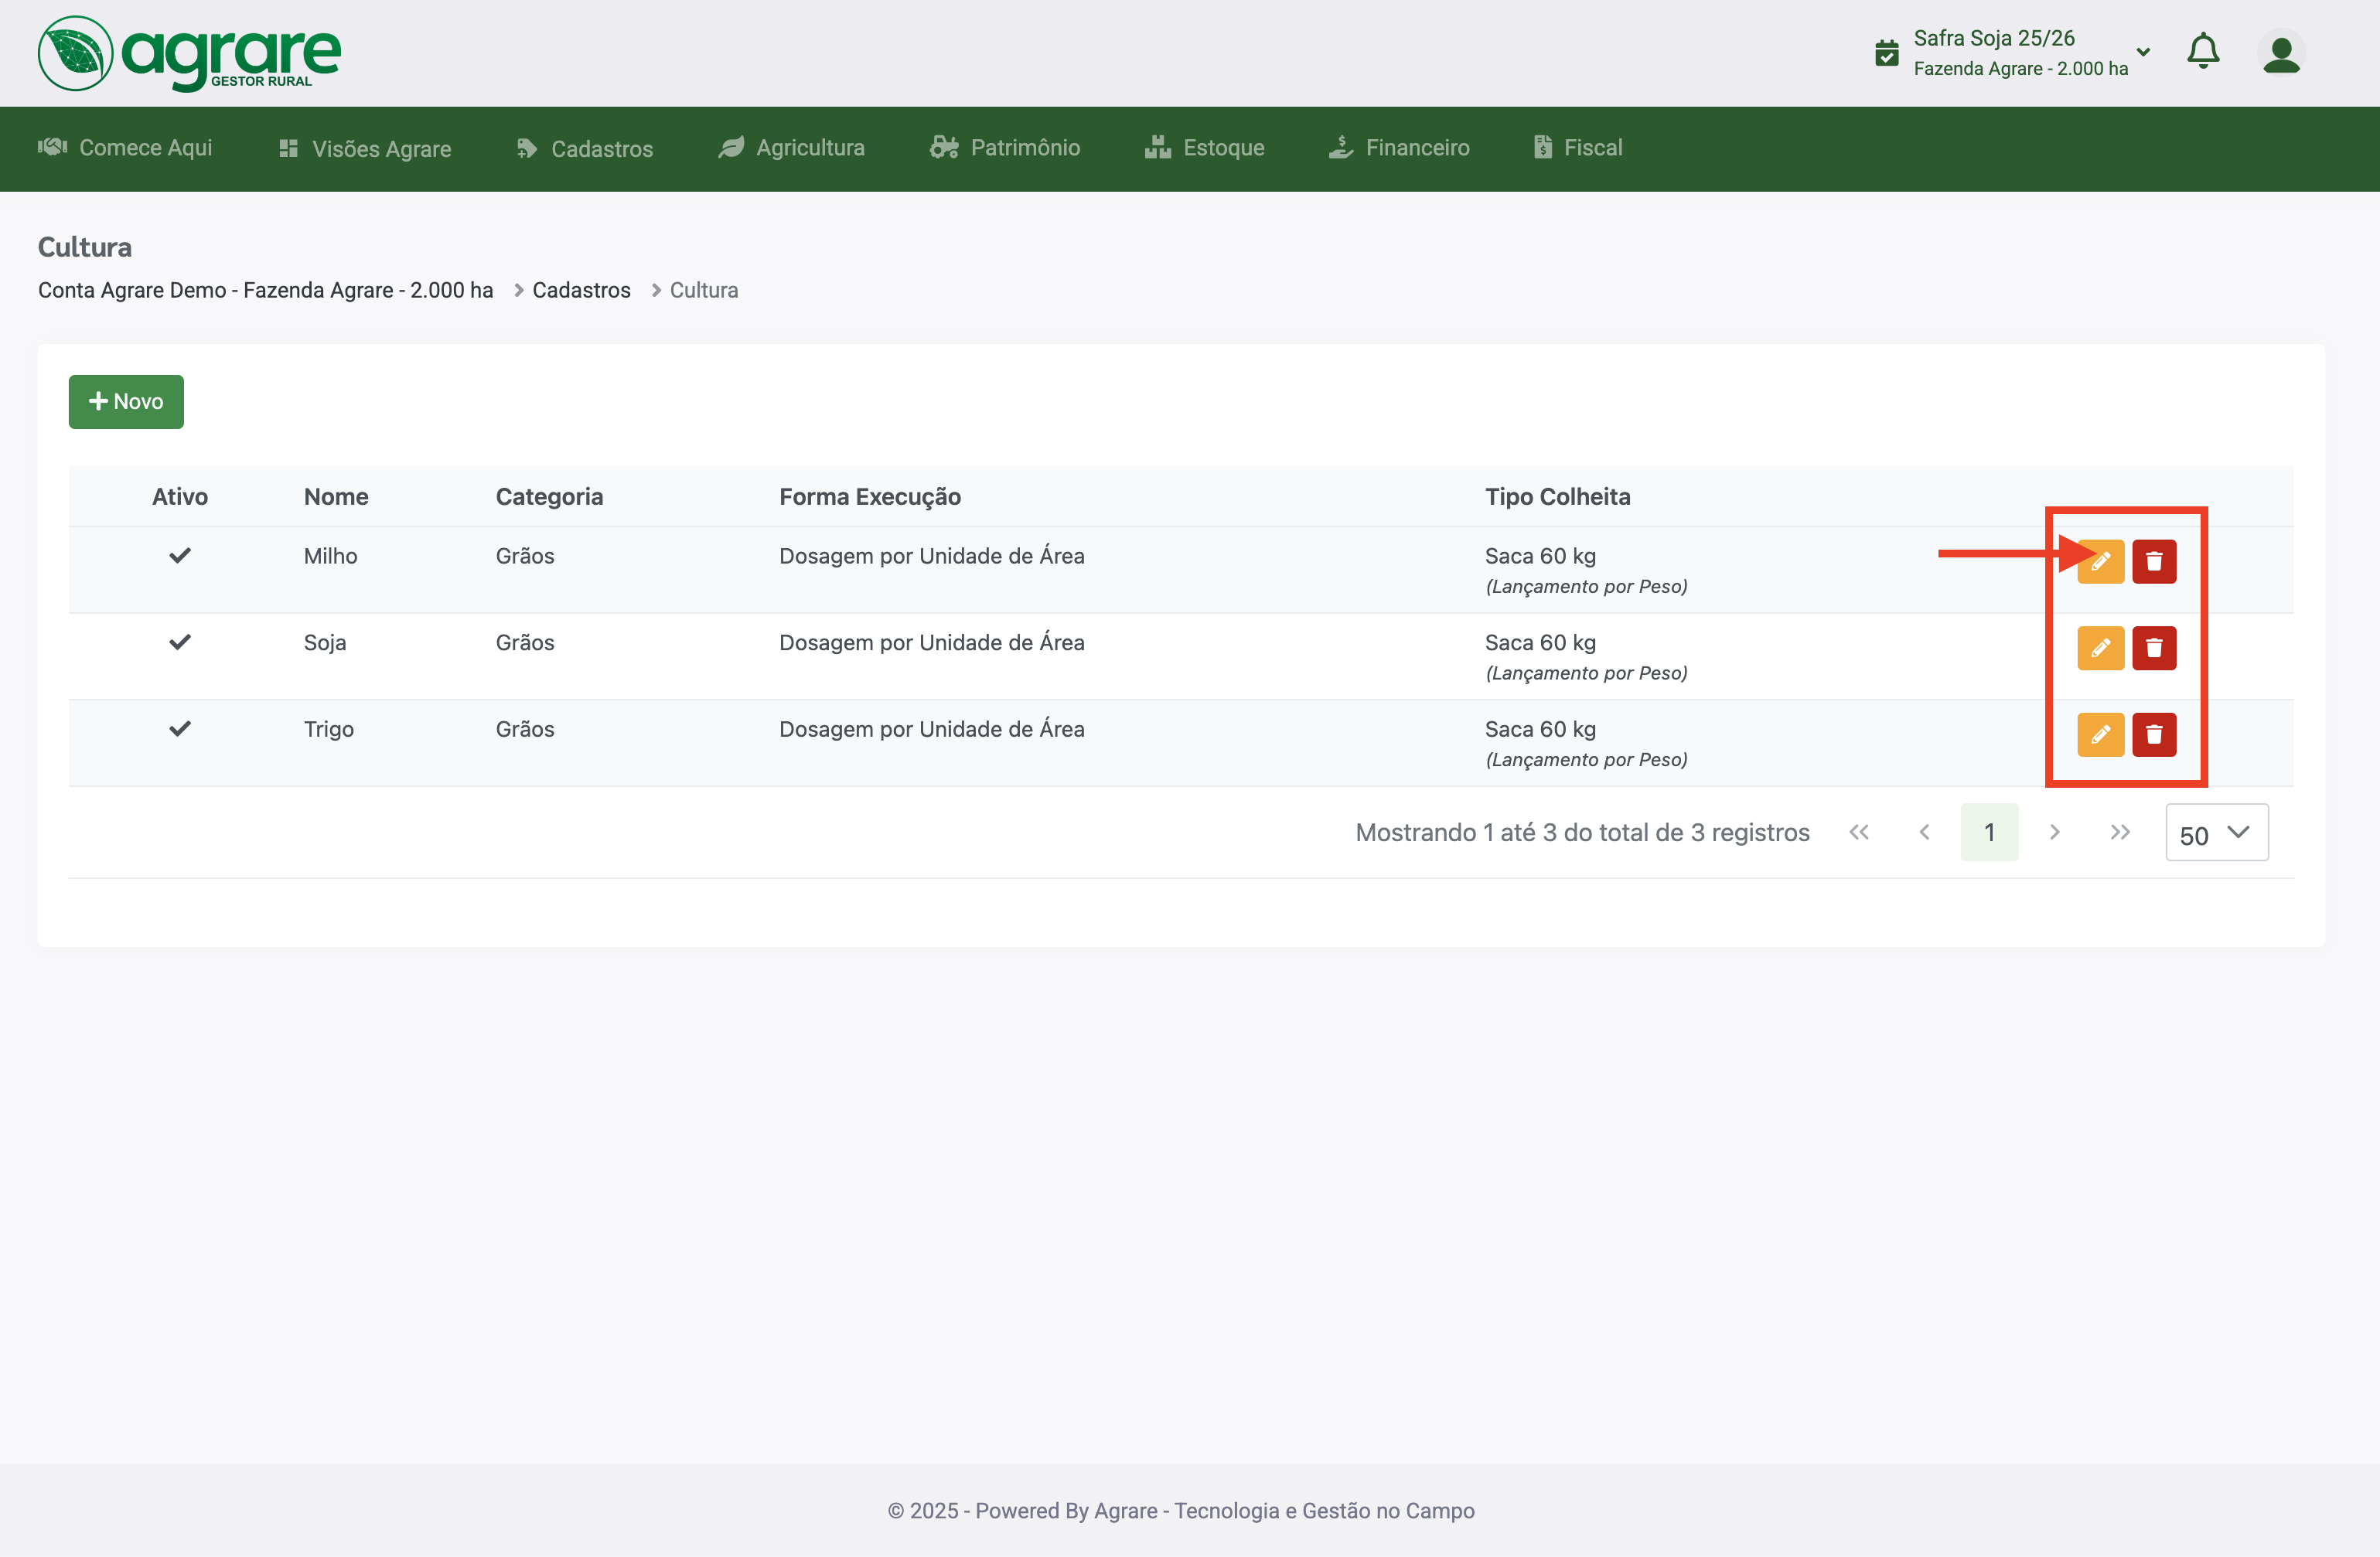Open the notifications bell
2380x1557 pixels.
click(x=2203, y=51)
